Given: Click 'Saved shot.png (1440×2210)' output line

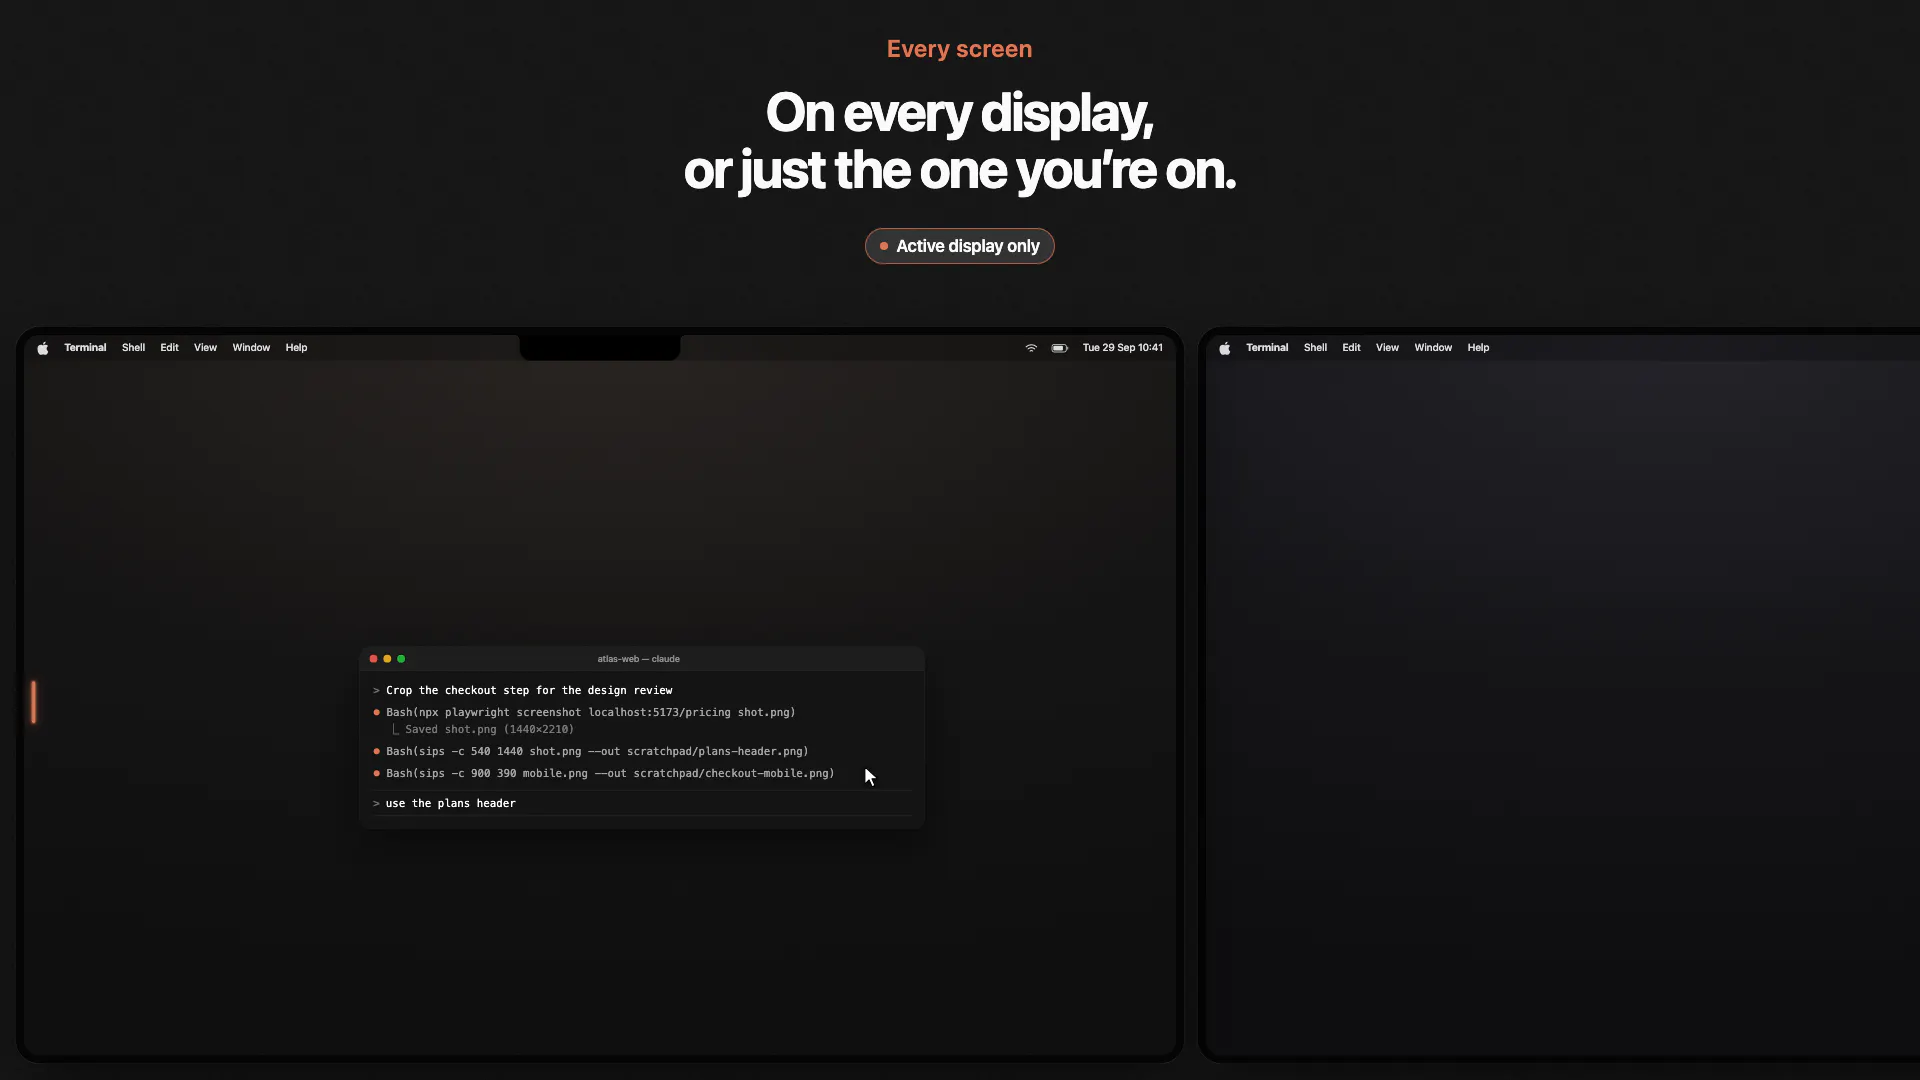Looking at the screenshot, I should [482, 730].
